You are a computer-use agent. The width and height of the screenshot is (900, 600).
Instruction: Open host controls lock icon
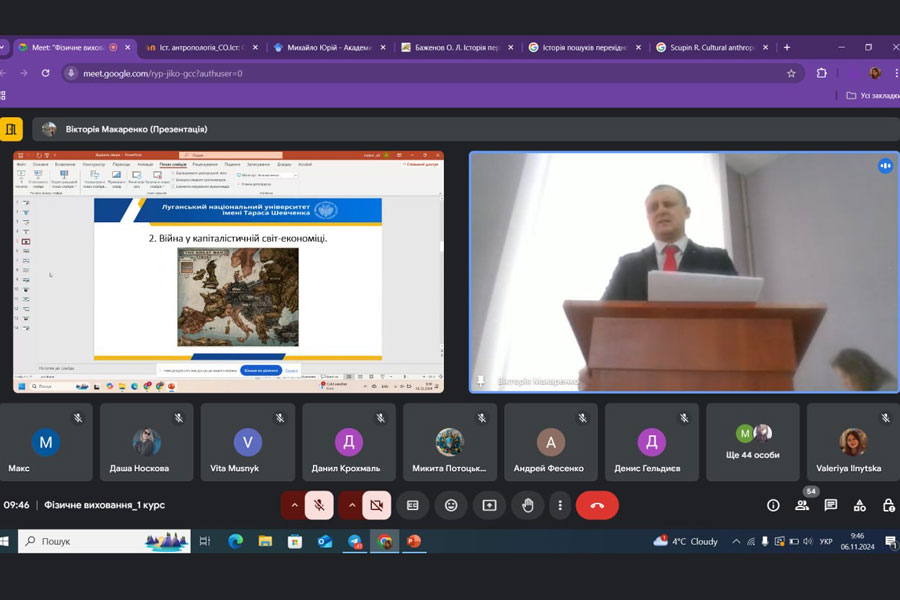point(888,505)
